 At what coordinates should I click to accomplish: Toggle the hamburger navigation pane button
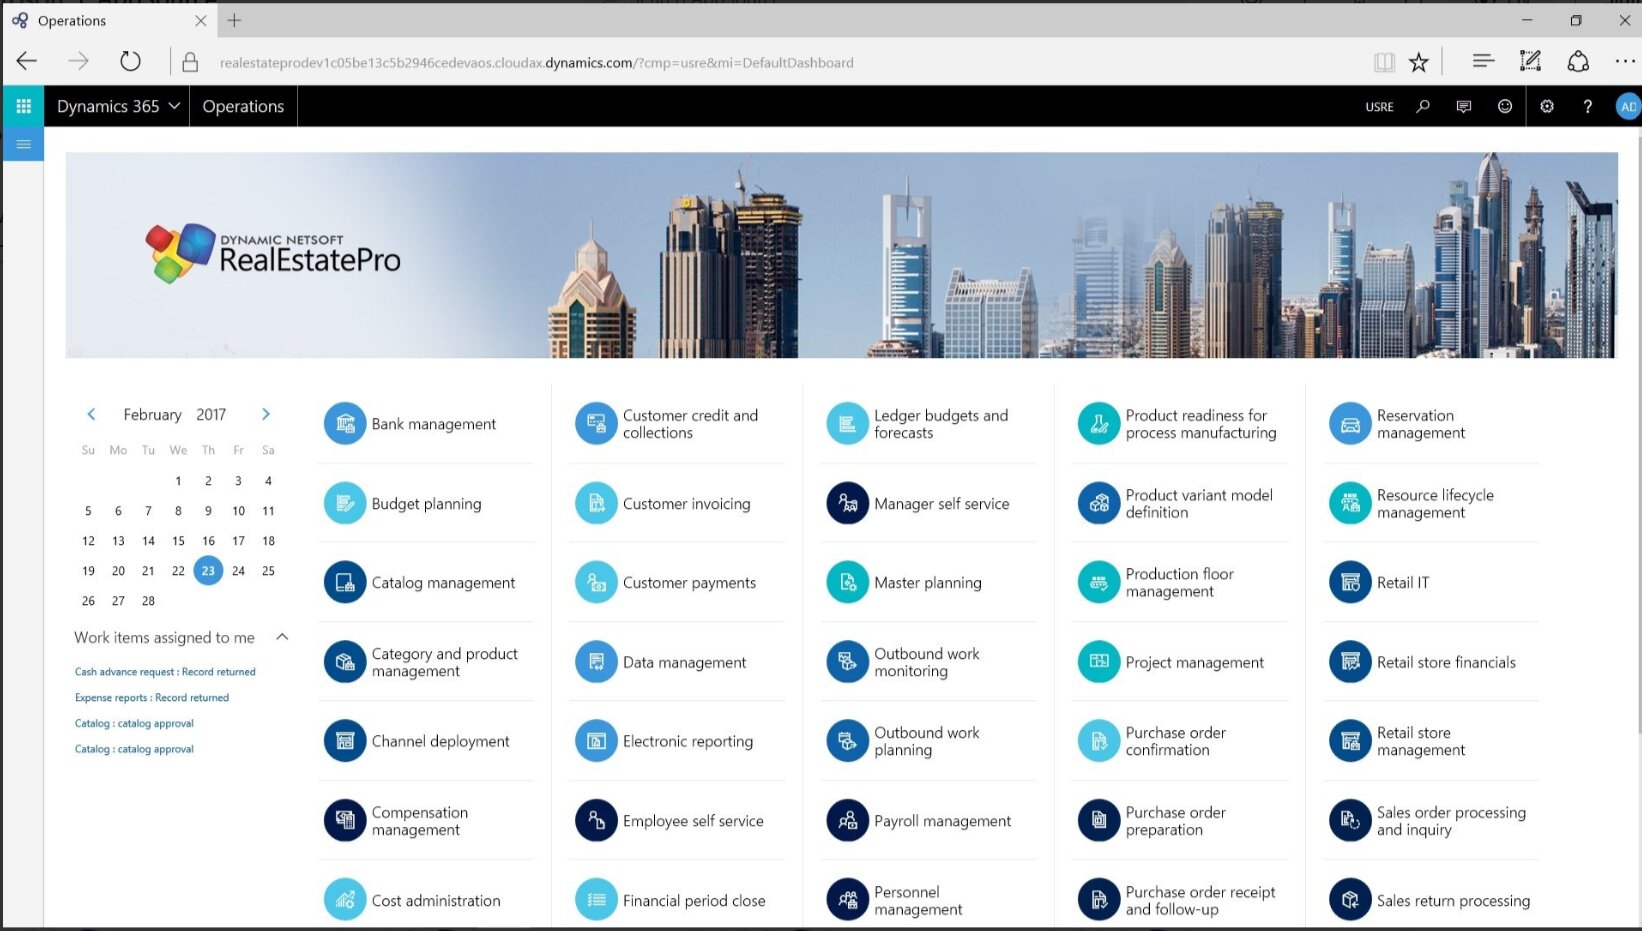pos(23,145)
